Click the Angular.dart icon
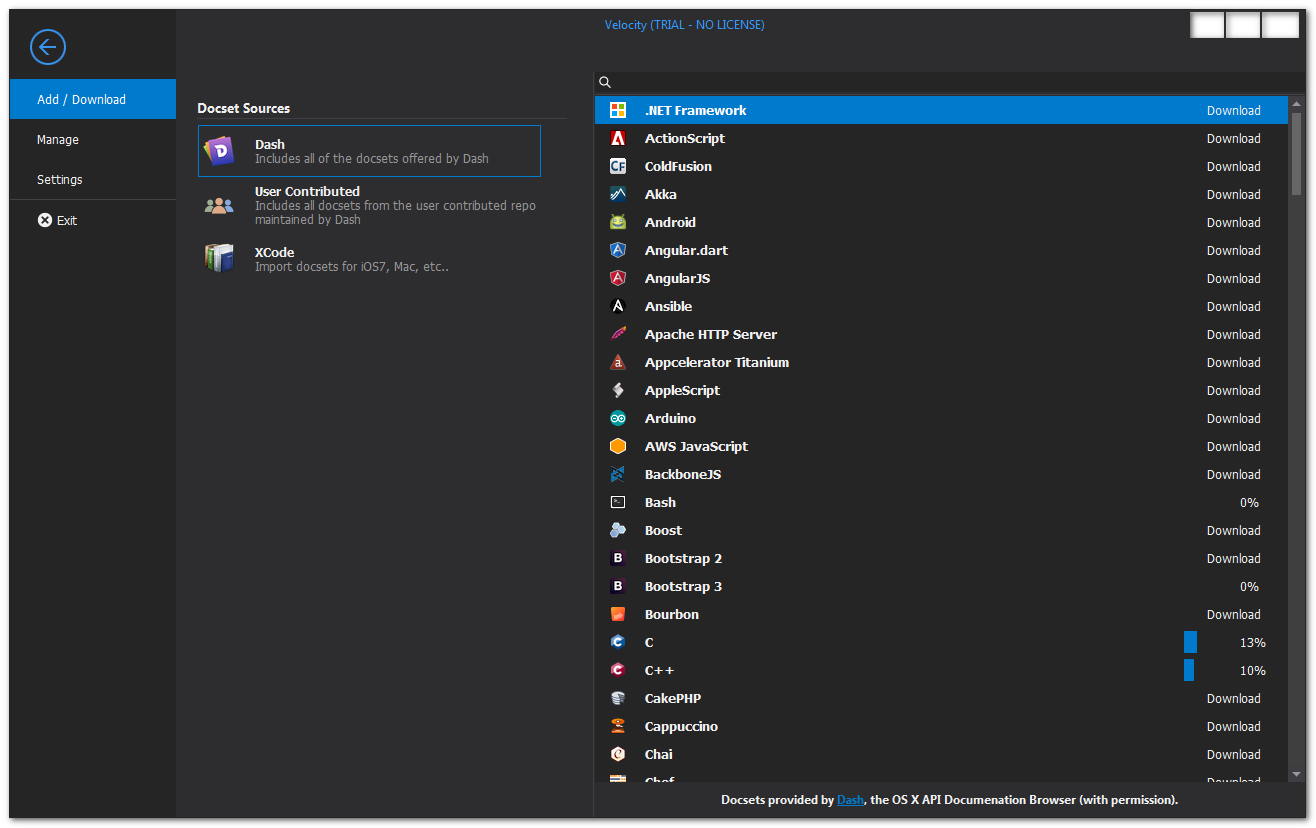This screenshot has height=828, width=1316. tap(618, 250)
